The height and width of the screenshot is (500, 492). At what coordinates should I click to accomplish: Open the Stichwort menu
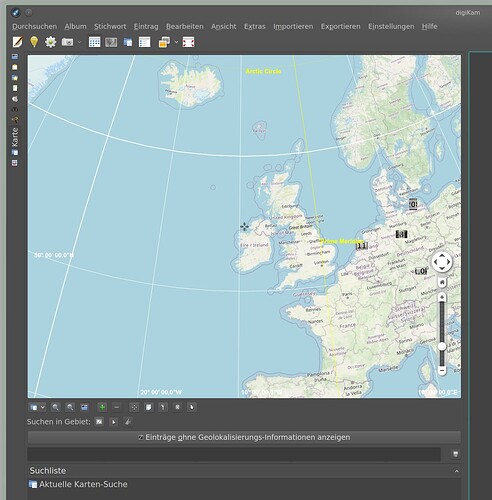click(110, 26)
